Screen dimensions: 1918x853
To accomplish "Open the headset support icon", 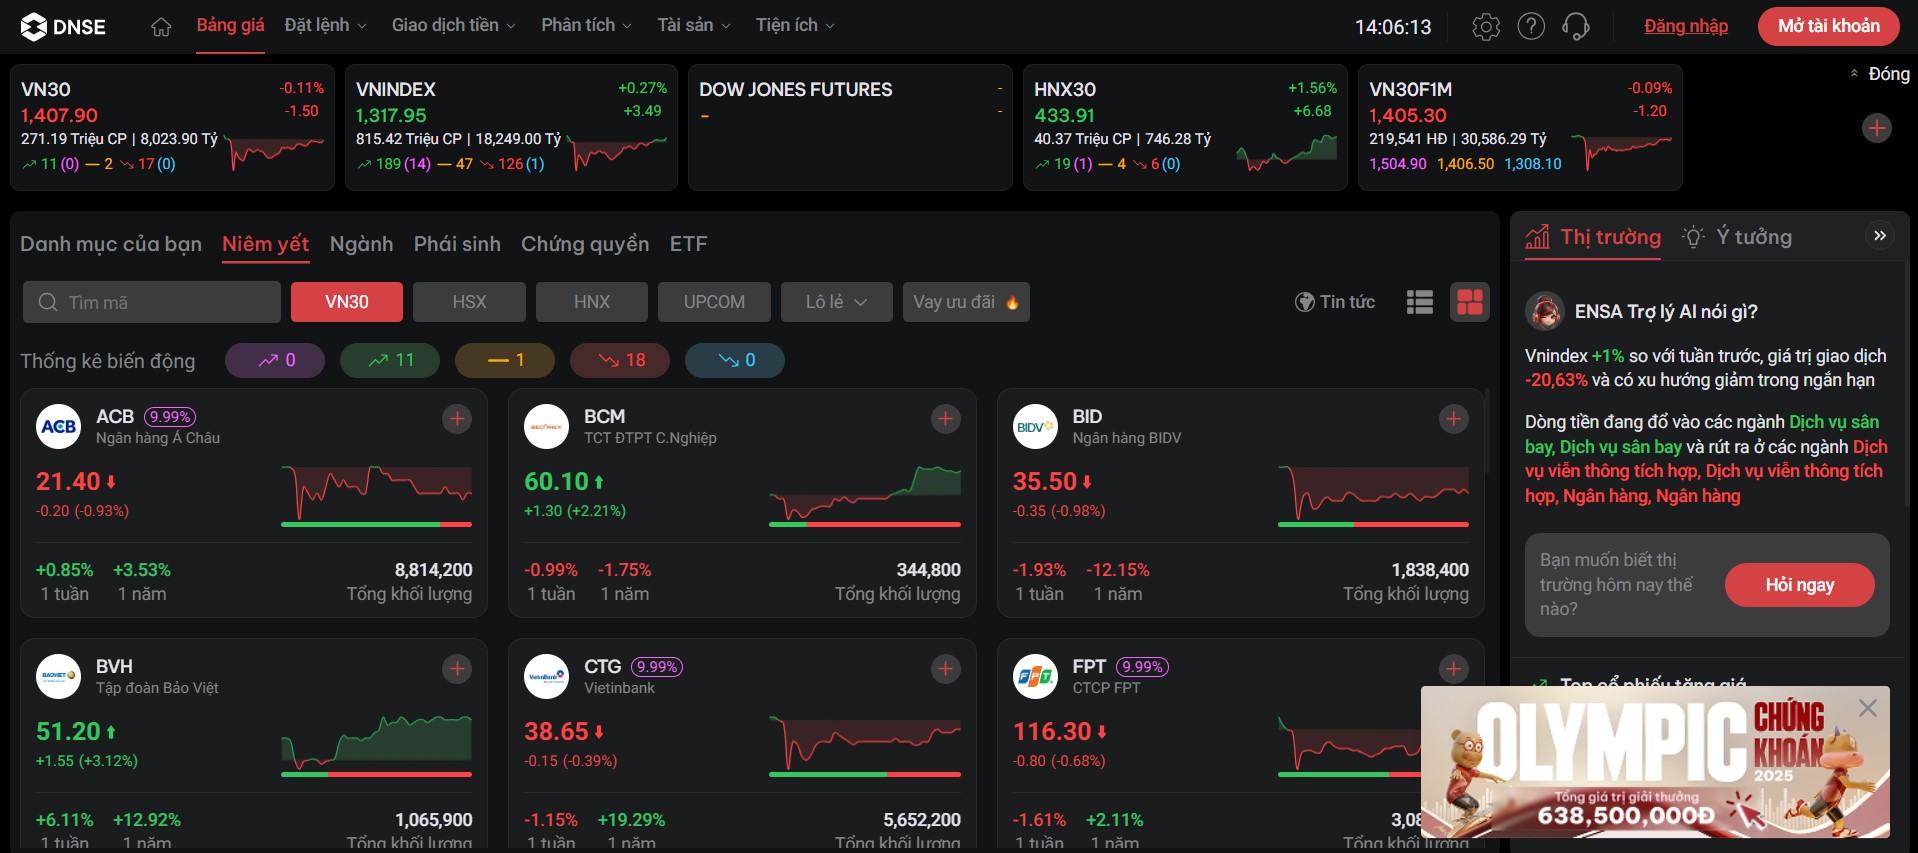I will click(x=1576, y=27).
